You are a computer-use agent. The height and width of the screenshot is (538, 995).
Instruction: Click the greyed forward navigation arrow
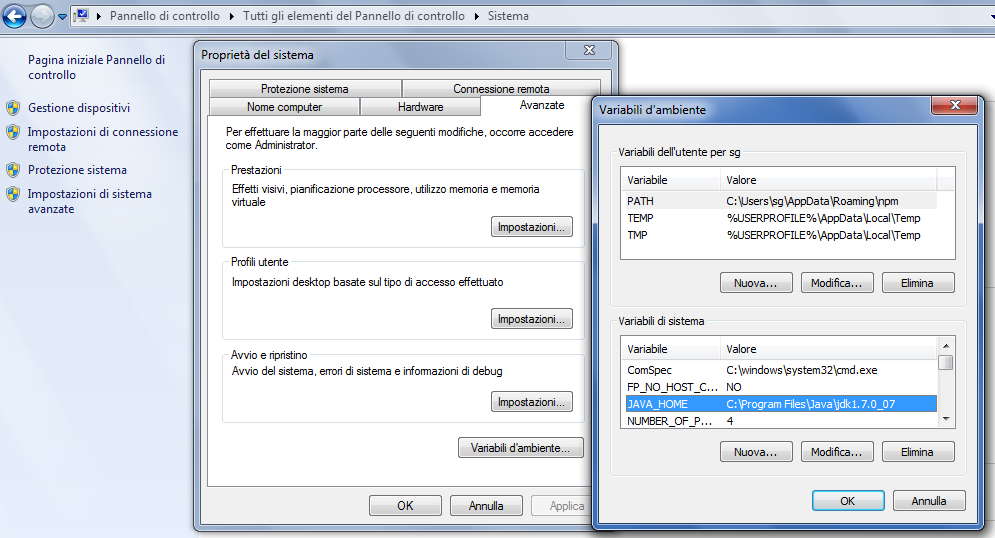coord(43,16)
